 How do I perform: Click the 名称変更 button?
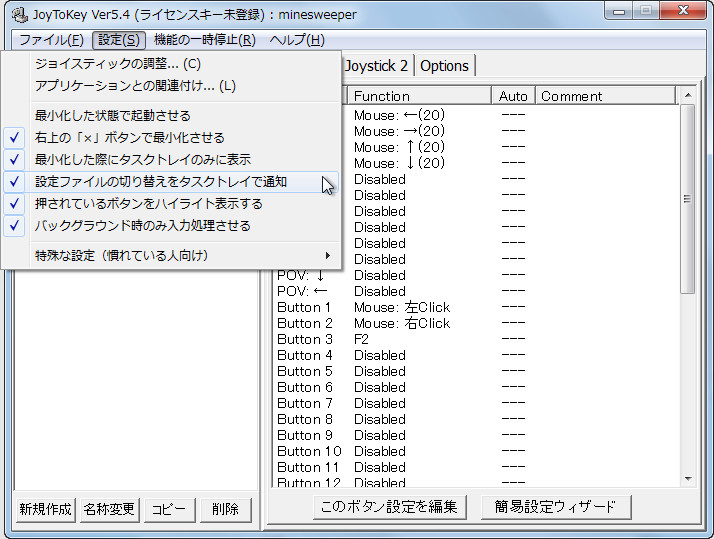click(109, 509)
